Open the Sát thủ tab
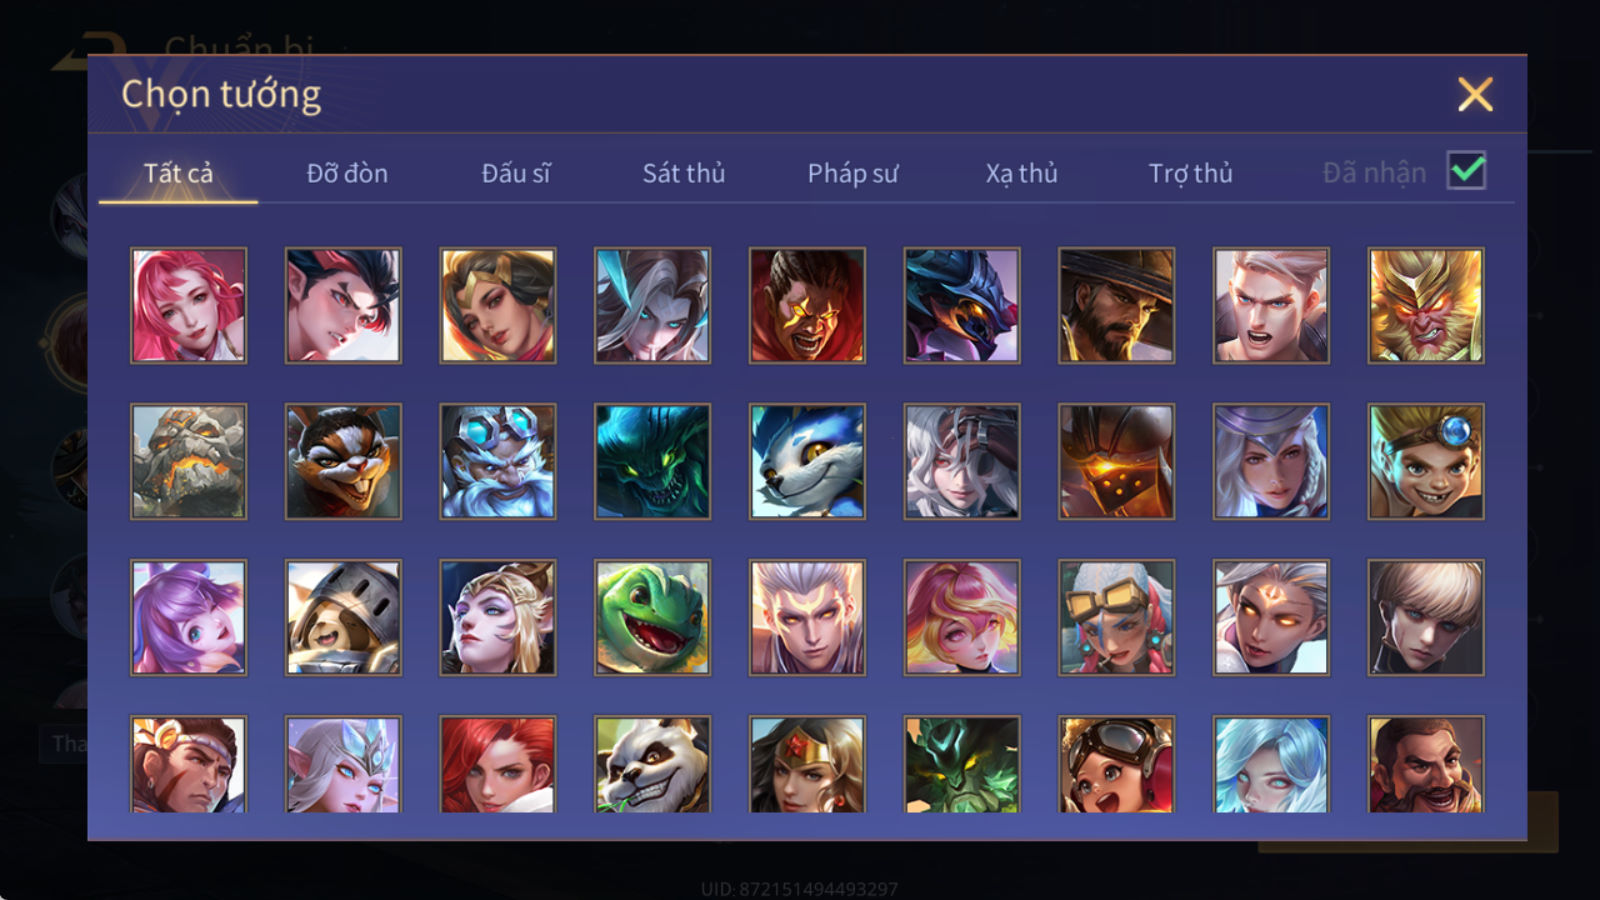The height and width of the screenshot is (900, 1600). point(683,173)
